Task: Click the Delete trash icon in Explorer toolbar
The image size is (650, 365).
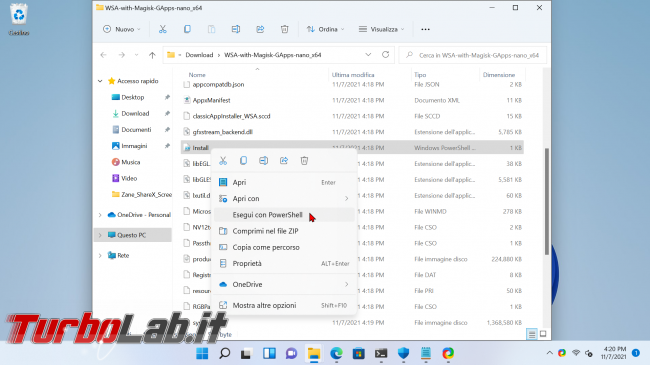Action: coord(284,29)
